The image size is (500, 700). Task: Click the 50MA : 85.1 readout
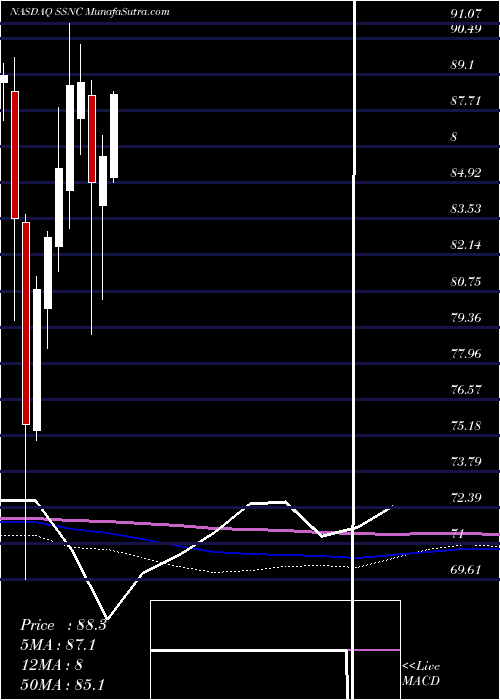pyautogui.click(x=62, y=684)
